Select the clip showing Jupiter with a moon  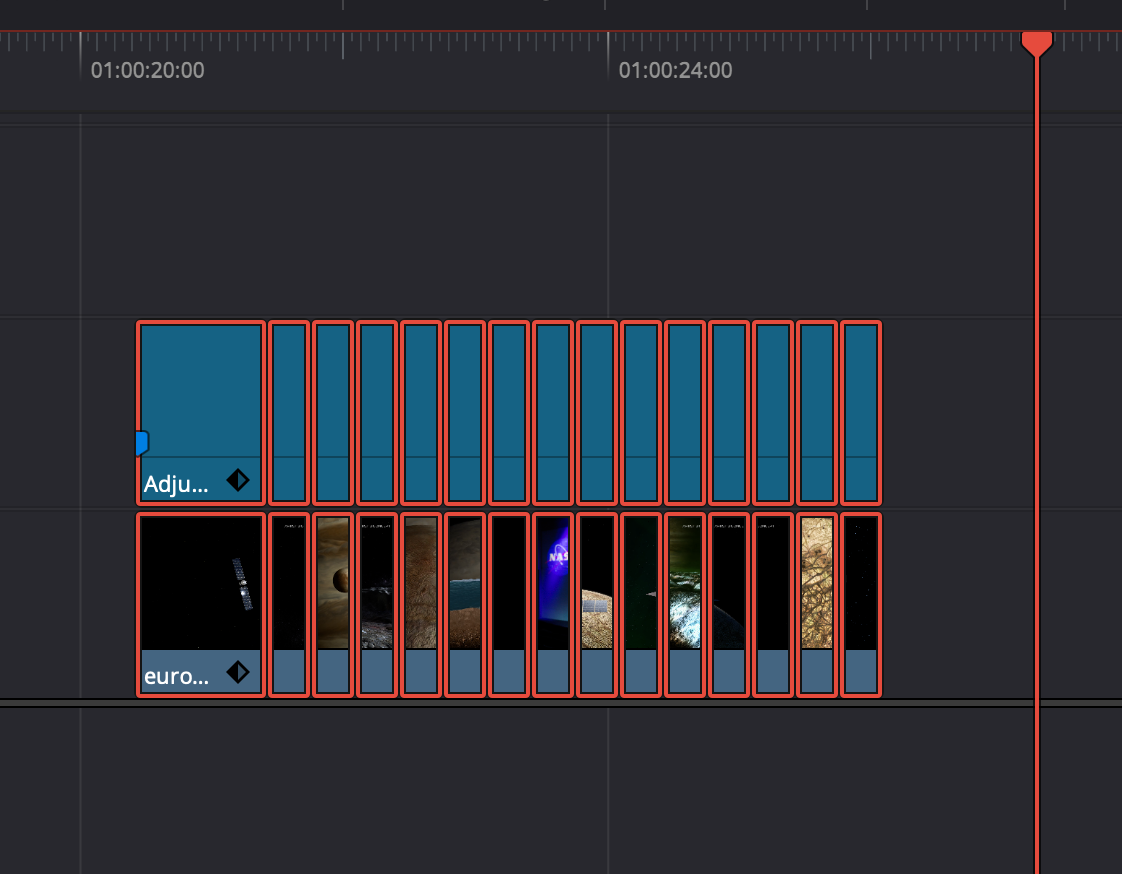coord(333,604)
